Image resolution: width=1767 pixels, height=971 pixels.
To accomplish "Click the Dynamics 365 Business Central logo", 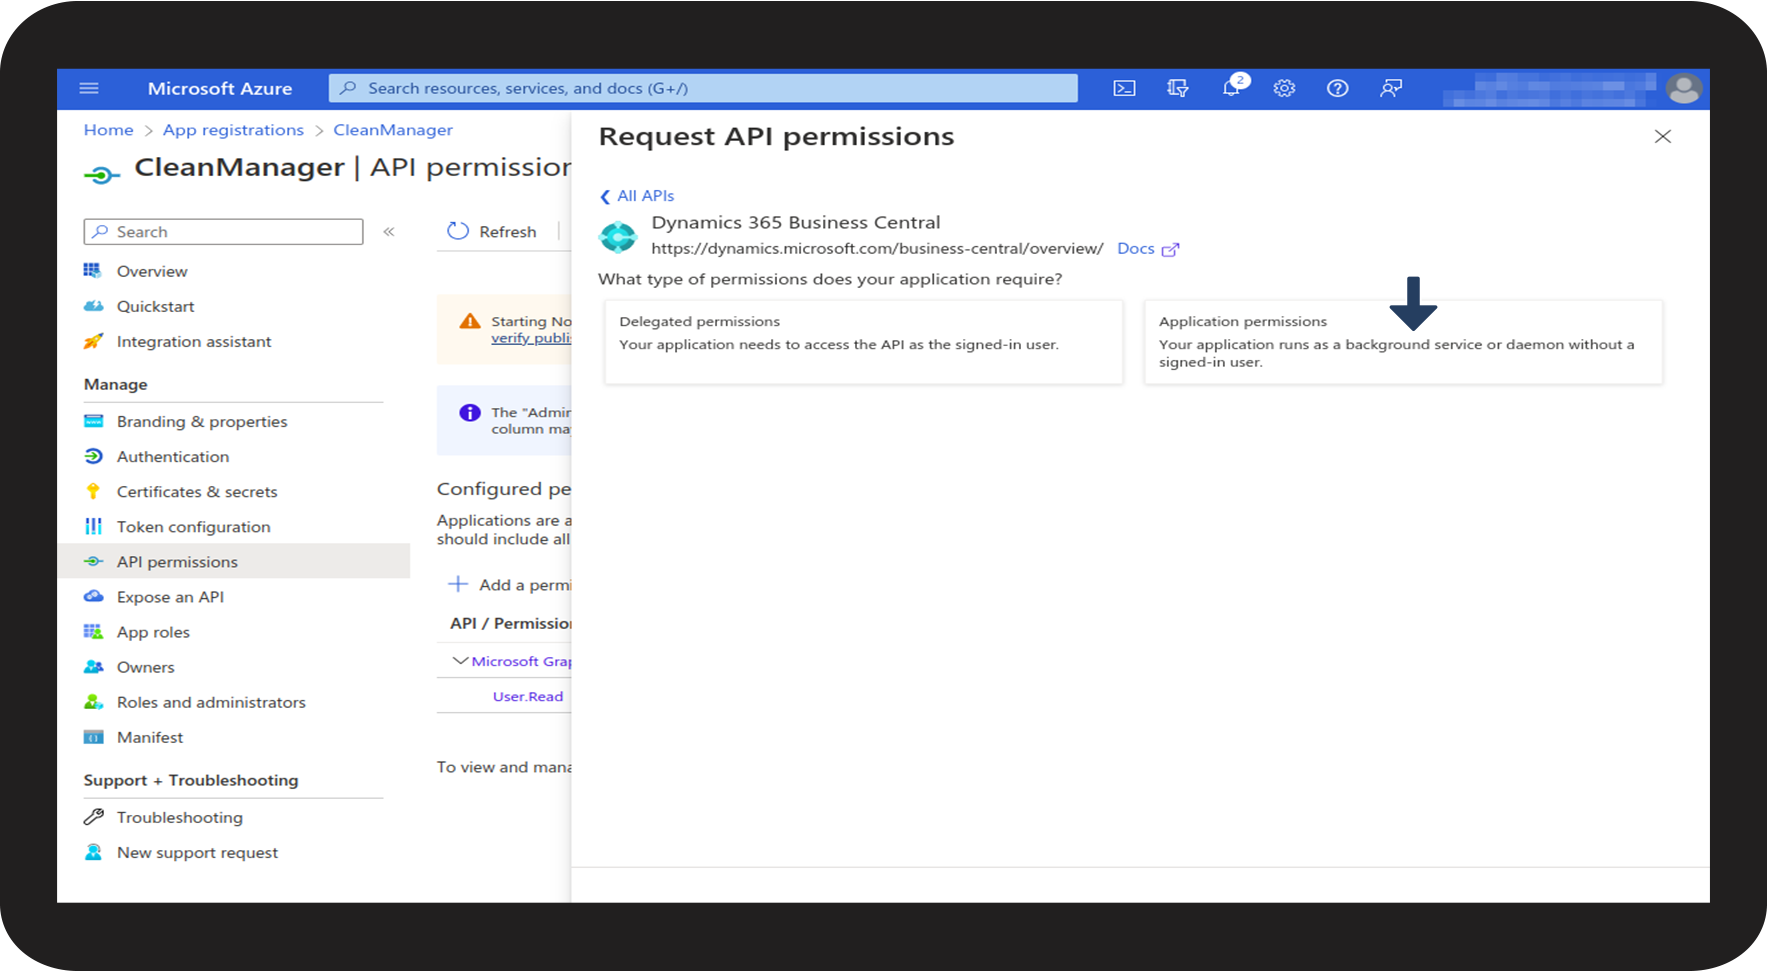I will pos(617,237).
